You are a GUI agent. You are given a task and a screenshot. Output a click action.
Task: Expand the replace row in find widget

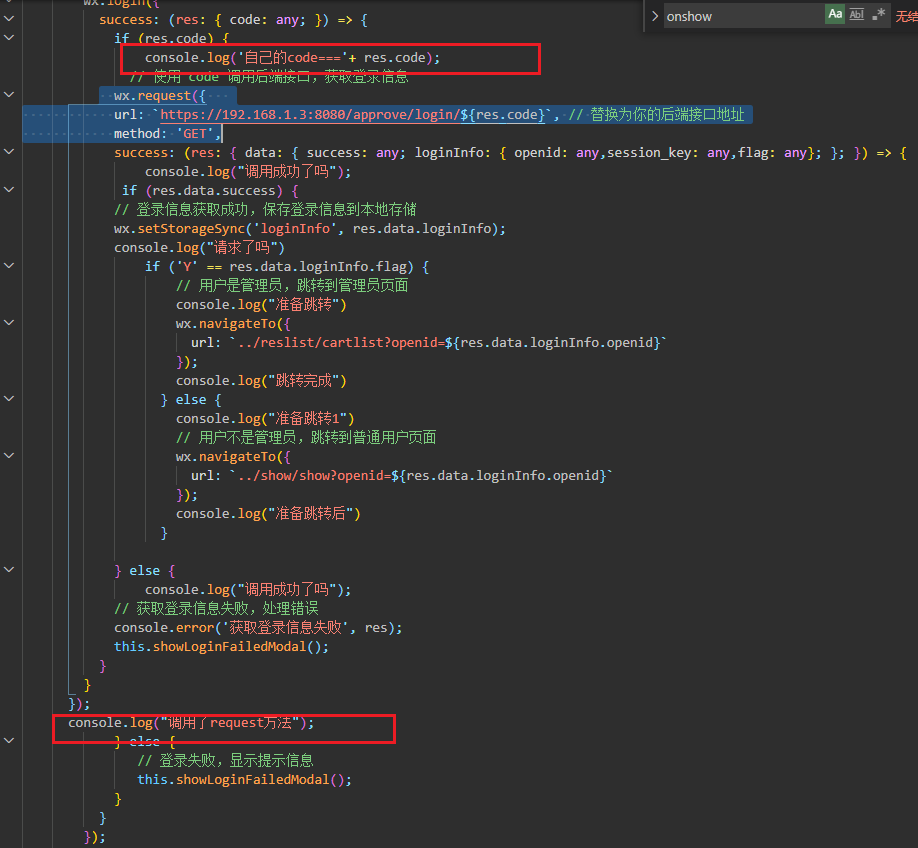tap(655, 16)
